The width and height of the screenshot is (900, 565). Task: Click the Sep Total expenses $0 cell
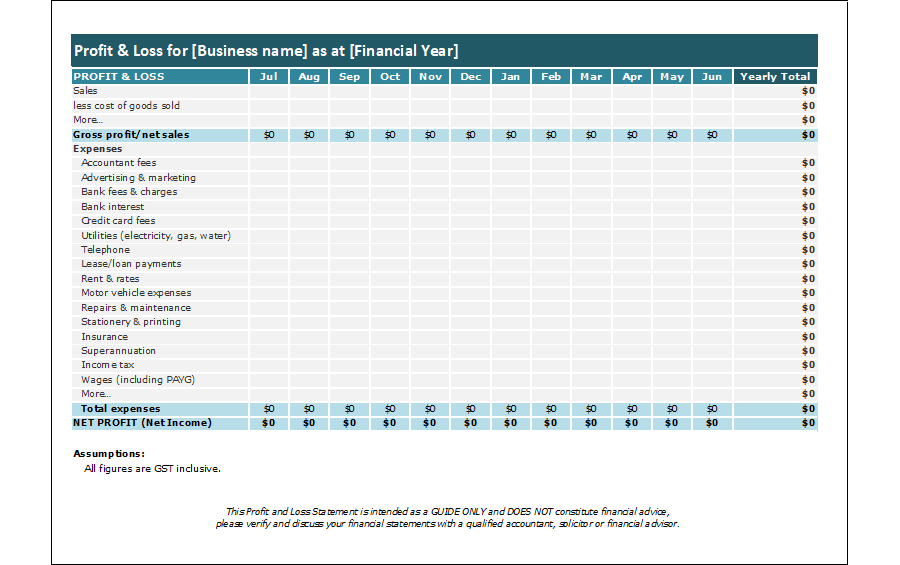tap(349, 409)
